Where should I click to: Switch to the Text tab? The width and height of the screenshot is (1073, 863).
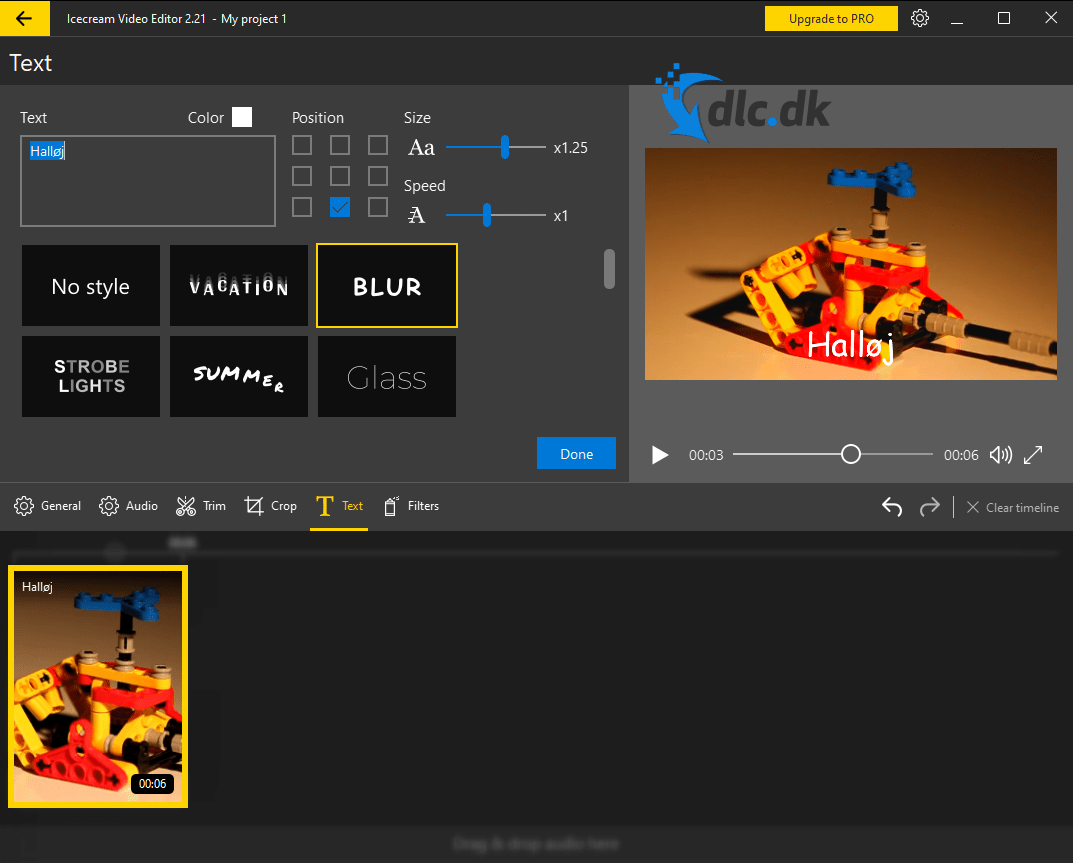tap(339, 506)
